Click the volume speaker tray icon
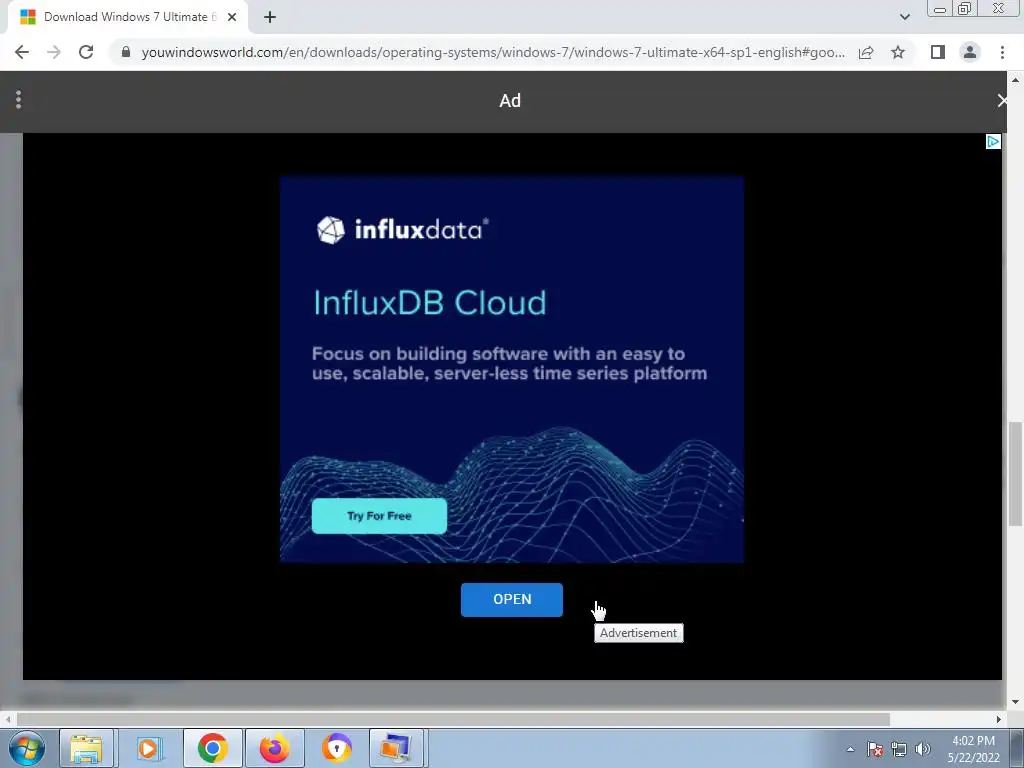The width and height of the screenshot is (1024, 768). pyautogui.click(x=923, y=749)
